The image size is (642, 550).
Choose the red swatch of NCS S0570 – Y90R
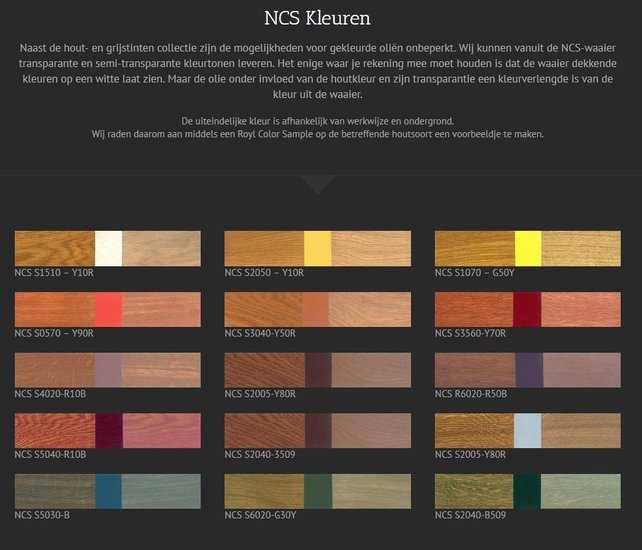[x=107, y=309]
